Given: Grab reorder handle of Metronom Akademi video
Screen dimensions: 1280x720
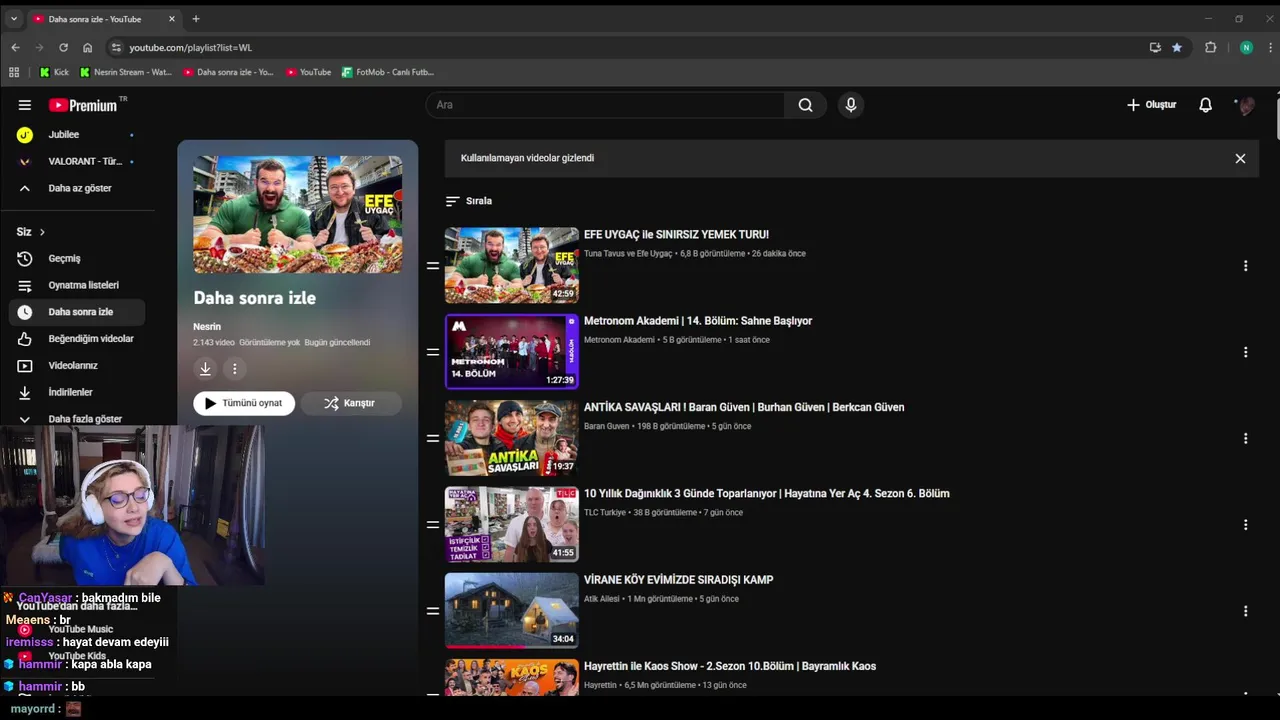Looking at the screenshot, I should [433, 352].
